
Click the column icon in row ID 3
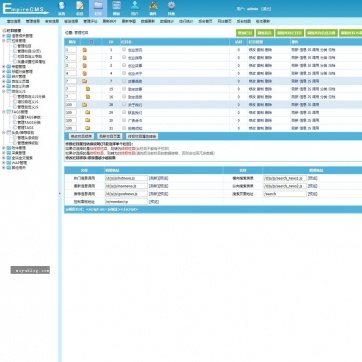tap(85, 66)
